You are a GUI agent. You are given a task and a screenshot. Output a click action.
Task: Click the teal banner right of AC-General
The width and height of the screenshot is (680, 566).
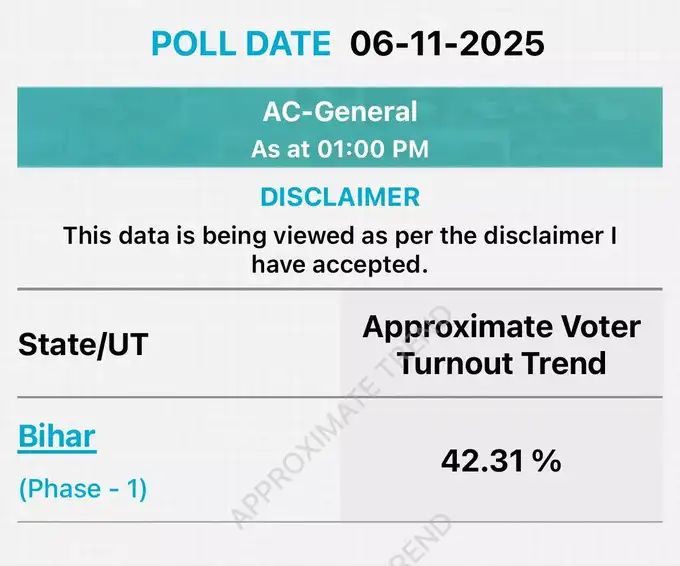560,127
